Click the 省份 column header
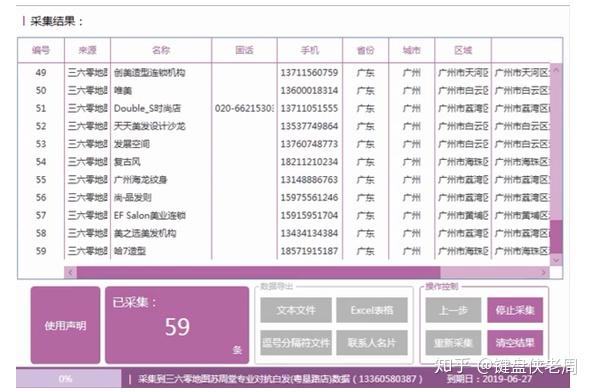The width and height of the screenshot is (594, 392). coord(366,50)
